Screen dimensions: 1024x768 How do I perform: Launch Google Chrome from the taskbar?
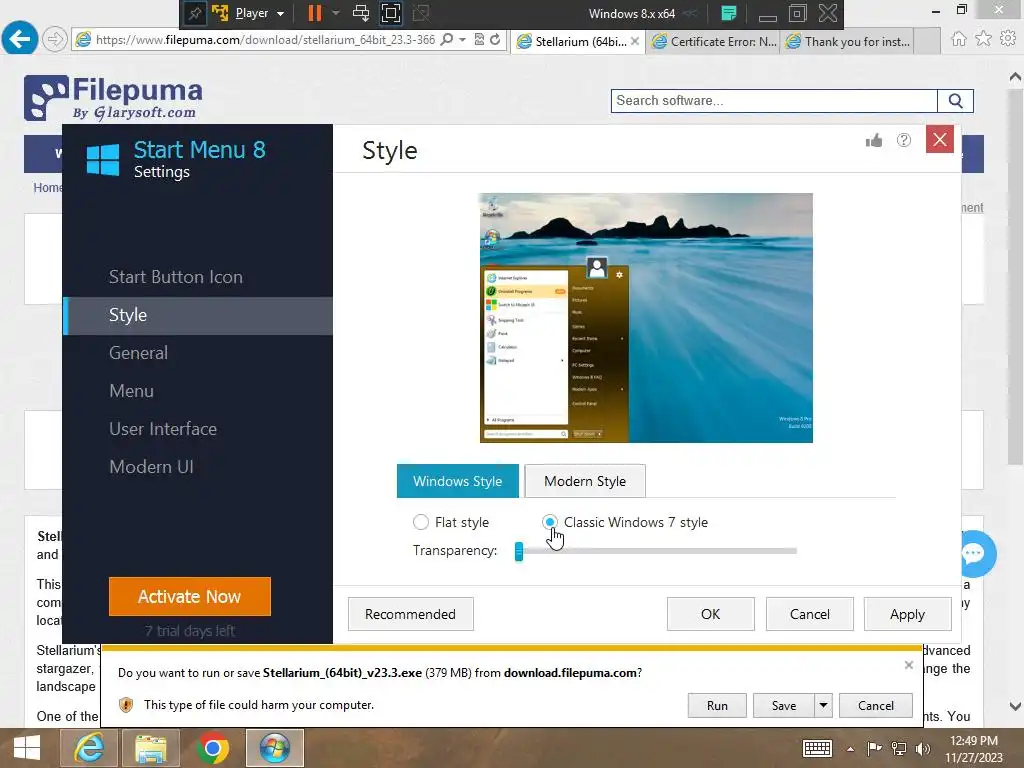[x=212, y=748]
